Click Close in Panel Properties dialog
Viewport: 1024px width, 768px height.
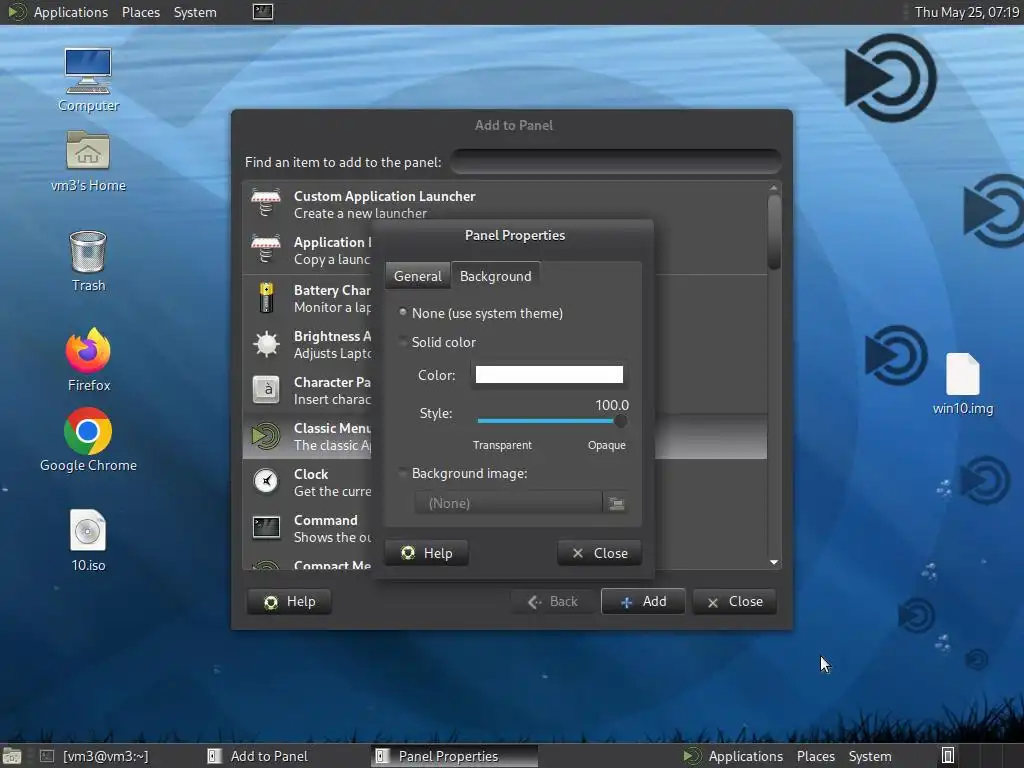[600, 553]
